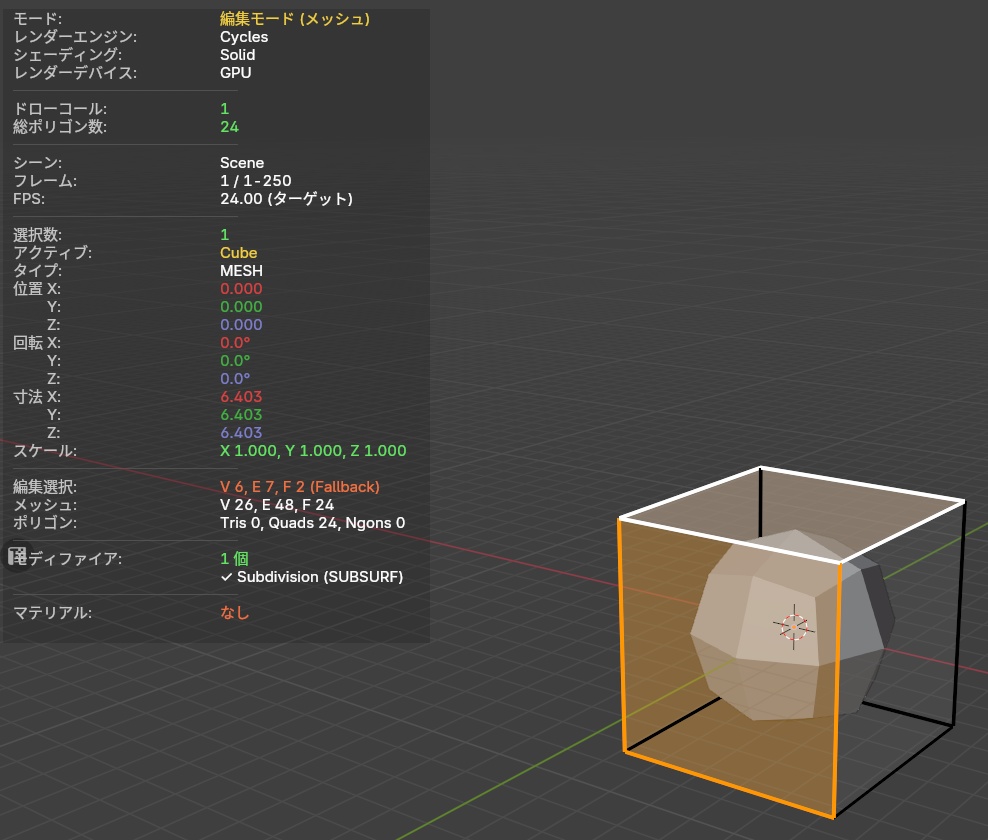
Task: Click the アクティブ: label
Action: [x=52, y=253]
